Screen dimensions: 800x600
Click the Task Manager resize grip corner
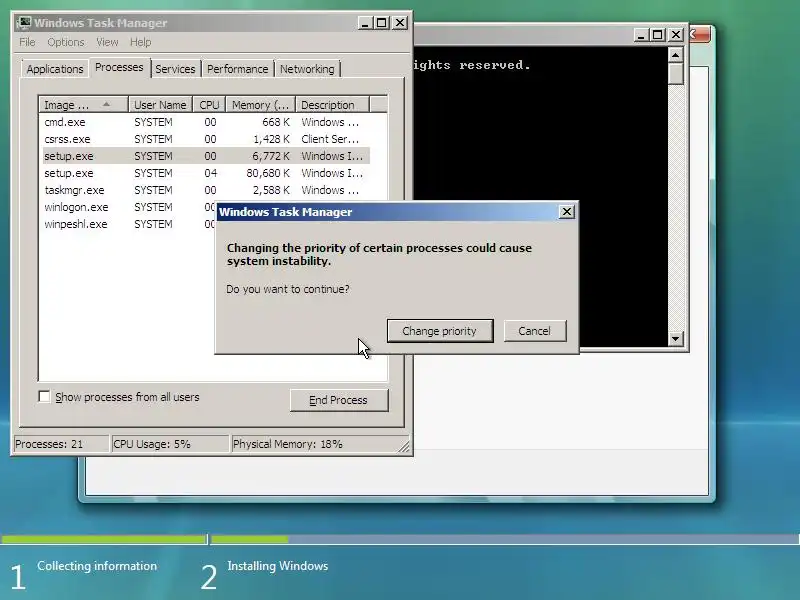pos(404,447)
